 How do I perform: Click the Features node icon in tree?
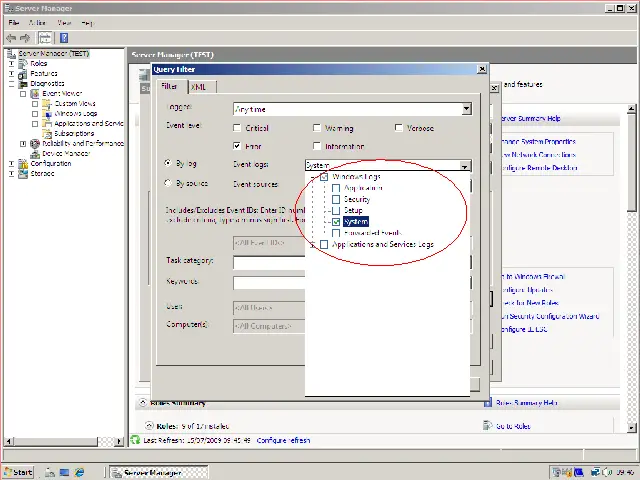[x=23, y=73]
